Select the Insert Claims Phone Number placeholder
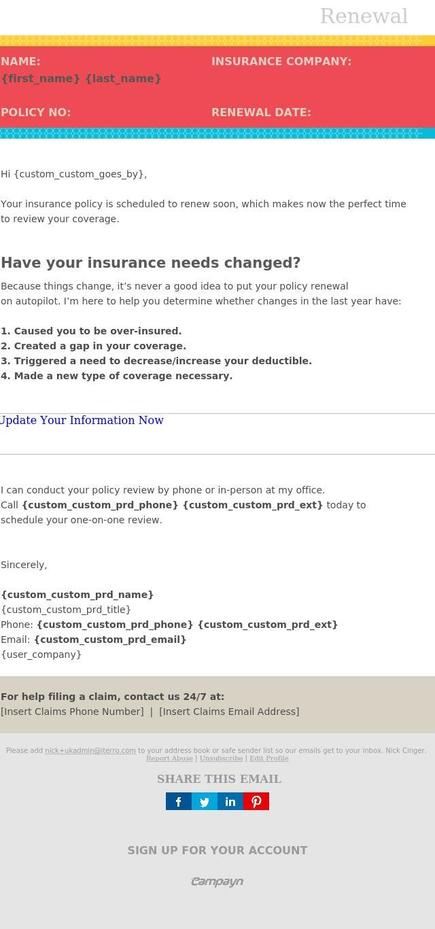 [72, 712]
